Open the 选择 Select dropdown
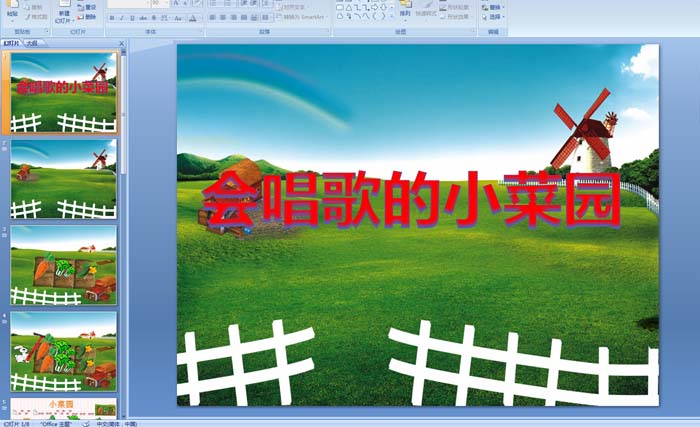This screenshot has height=427, width=700. (494, 17)
